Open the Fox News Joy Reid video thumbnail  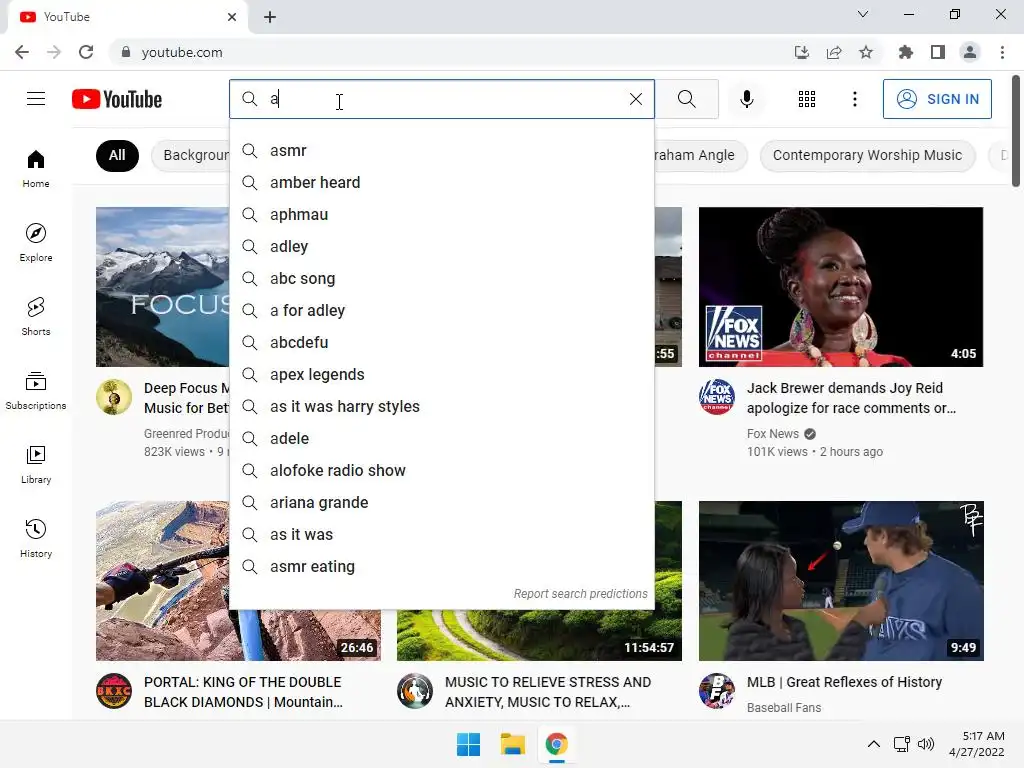[x=840, y=287]
